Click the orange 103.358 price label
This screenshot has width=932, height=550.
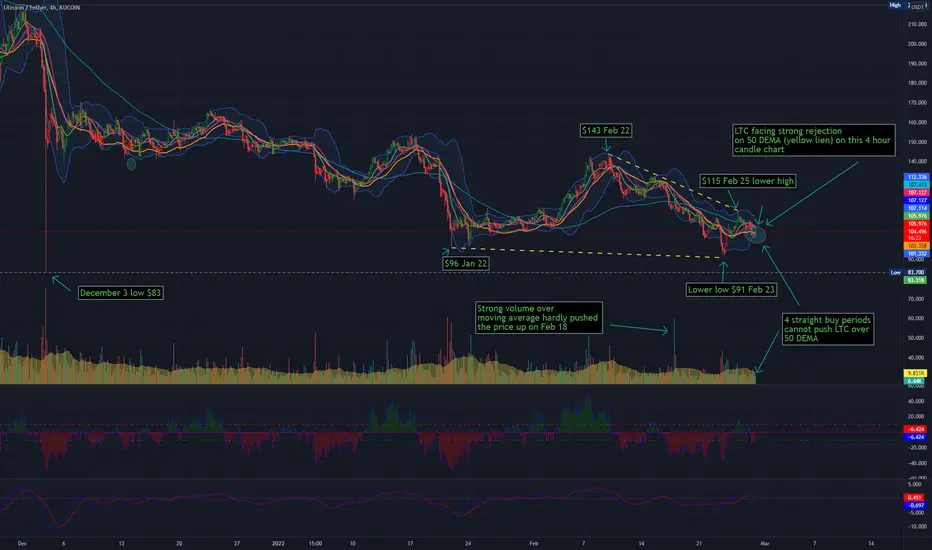point(916,246)
